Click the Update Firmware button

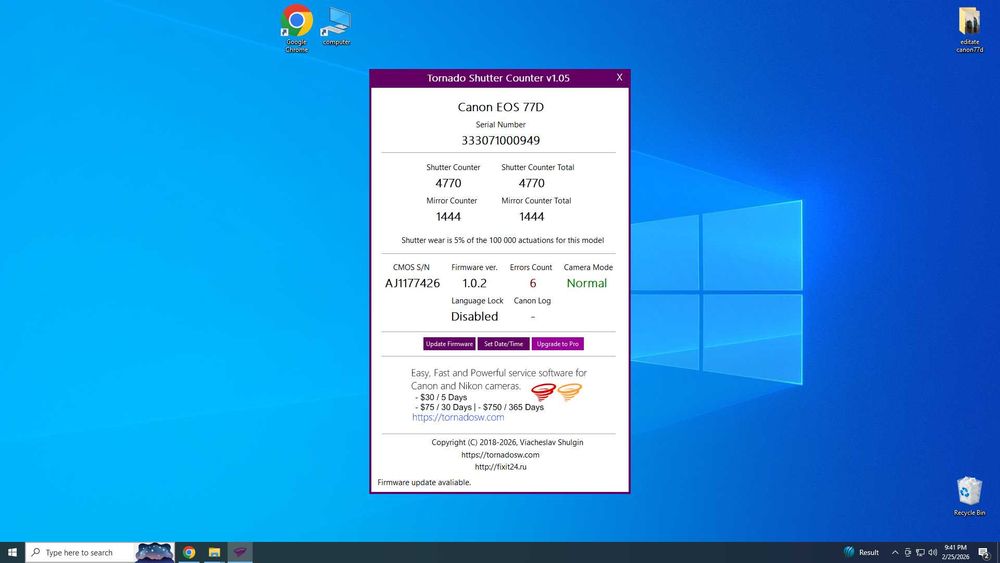coord(449,344)
